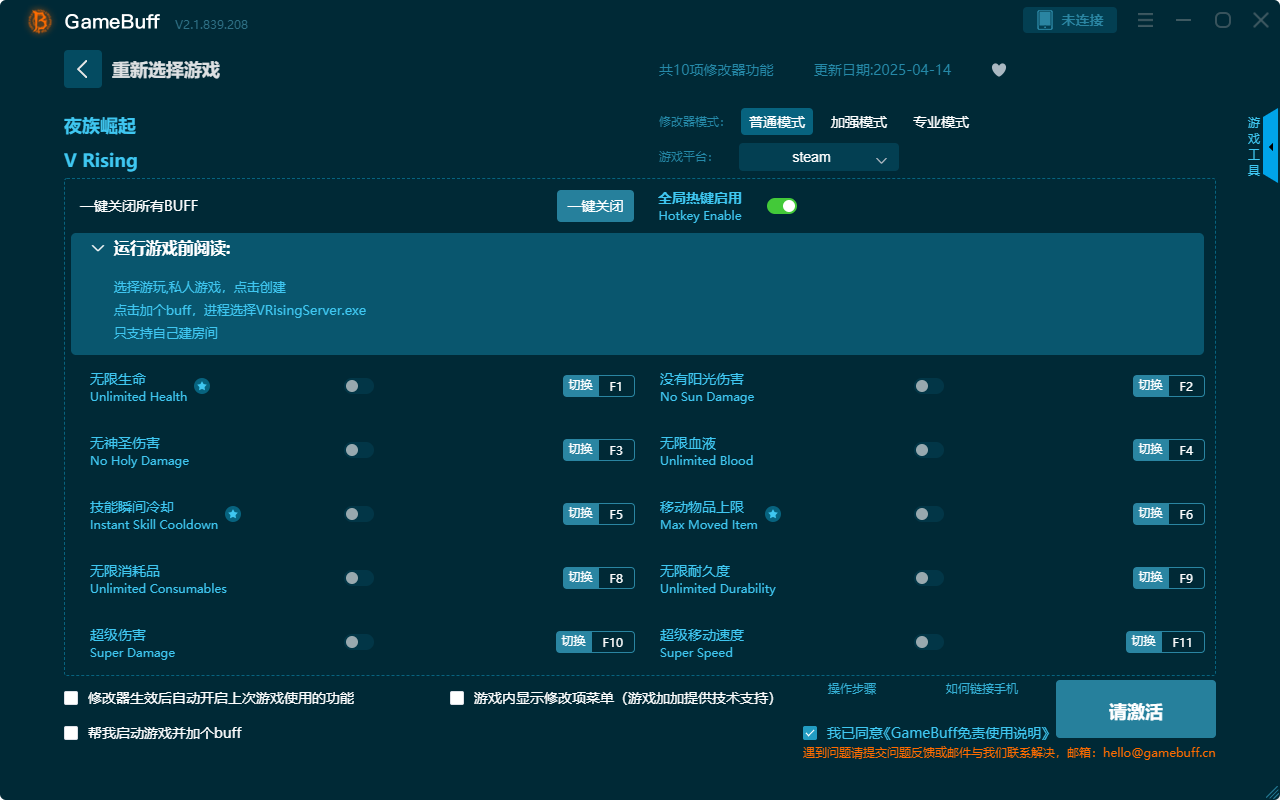This screenshot has height=800, width=1280.
Task: Click the star icon beside Unlimited Health
Action: [202, 385]
